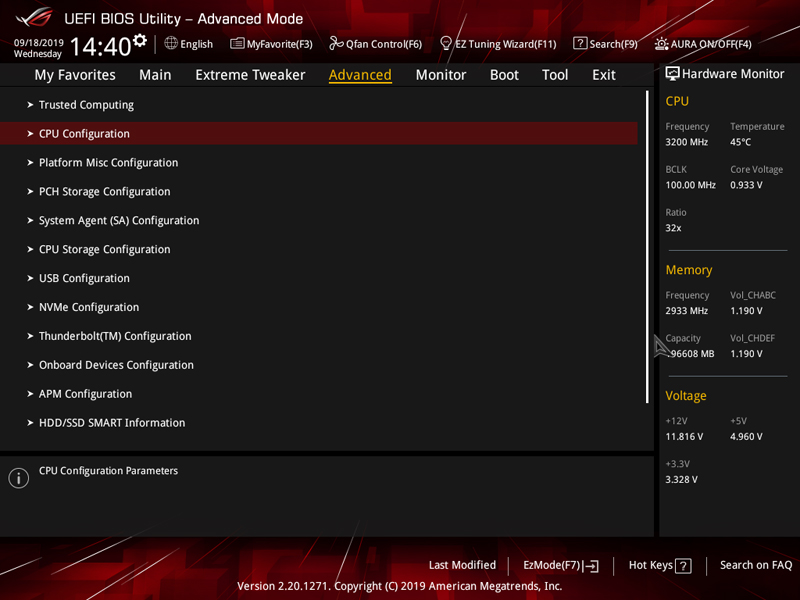Click the memory frequency 2933 MHz value
800x600 pixels.
point(686,311)
